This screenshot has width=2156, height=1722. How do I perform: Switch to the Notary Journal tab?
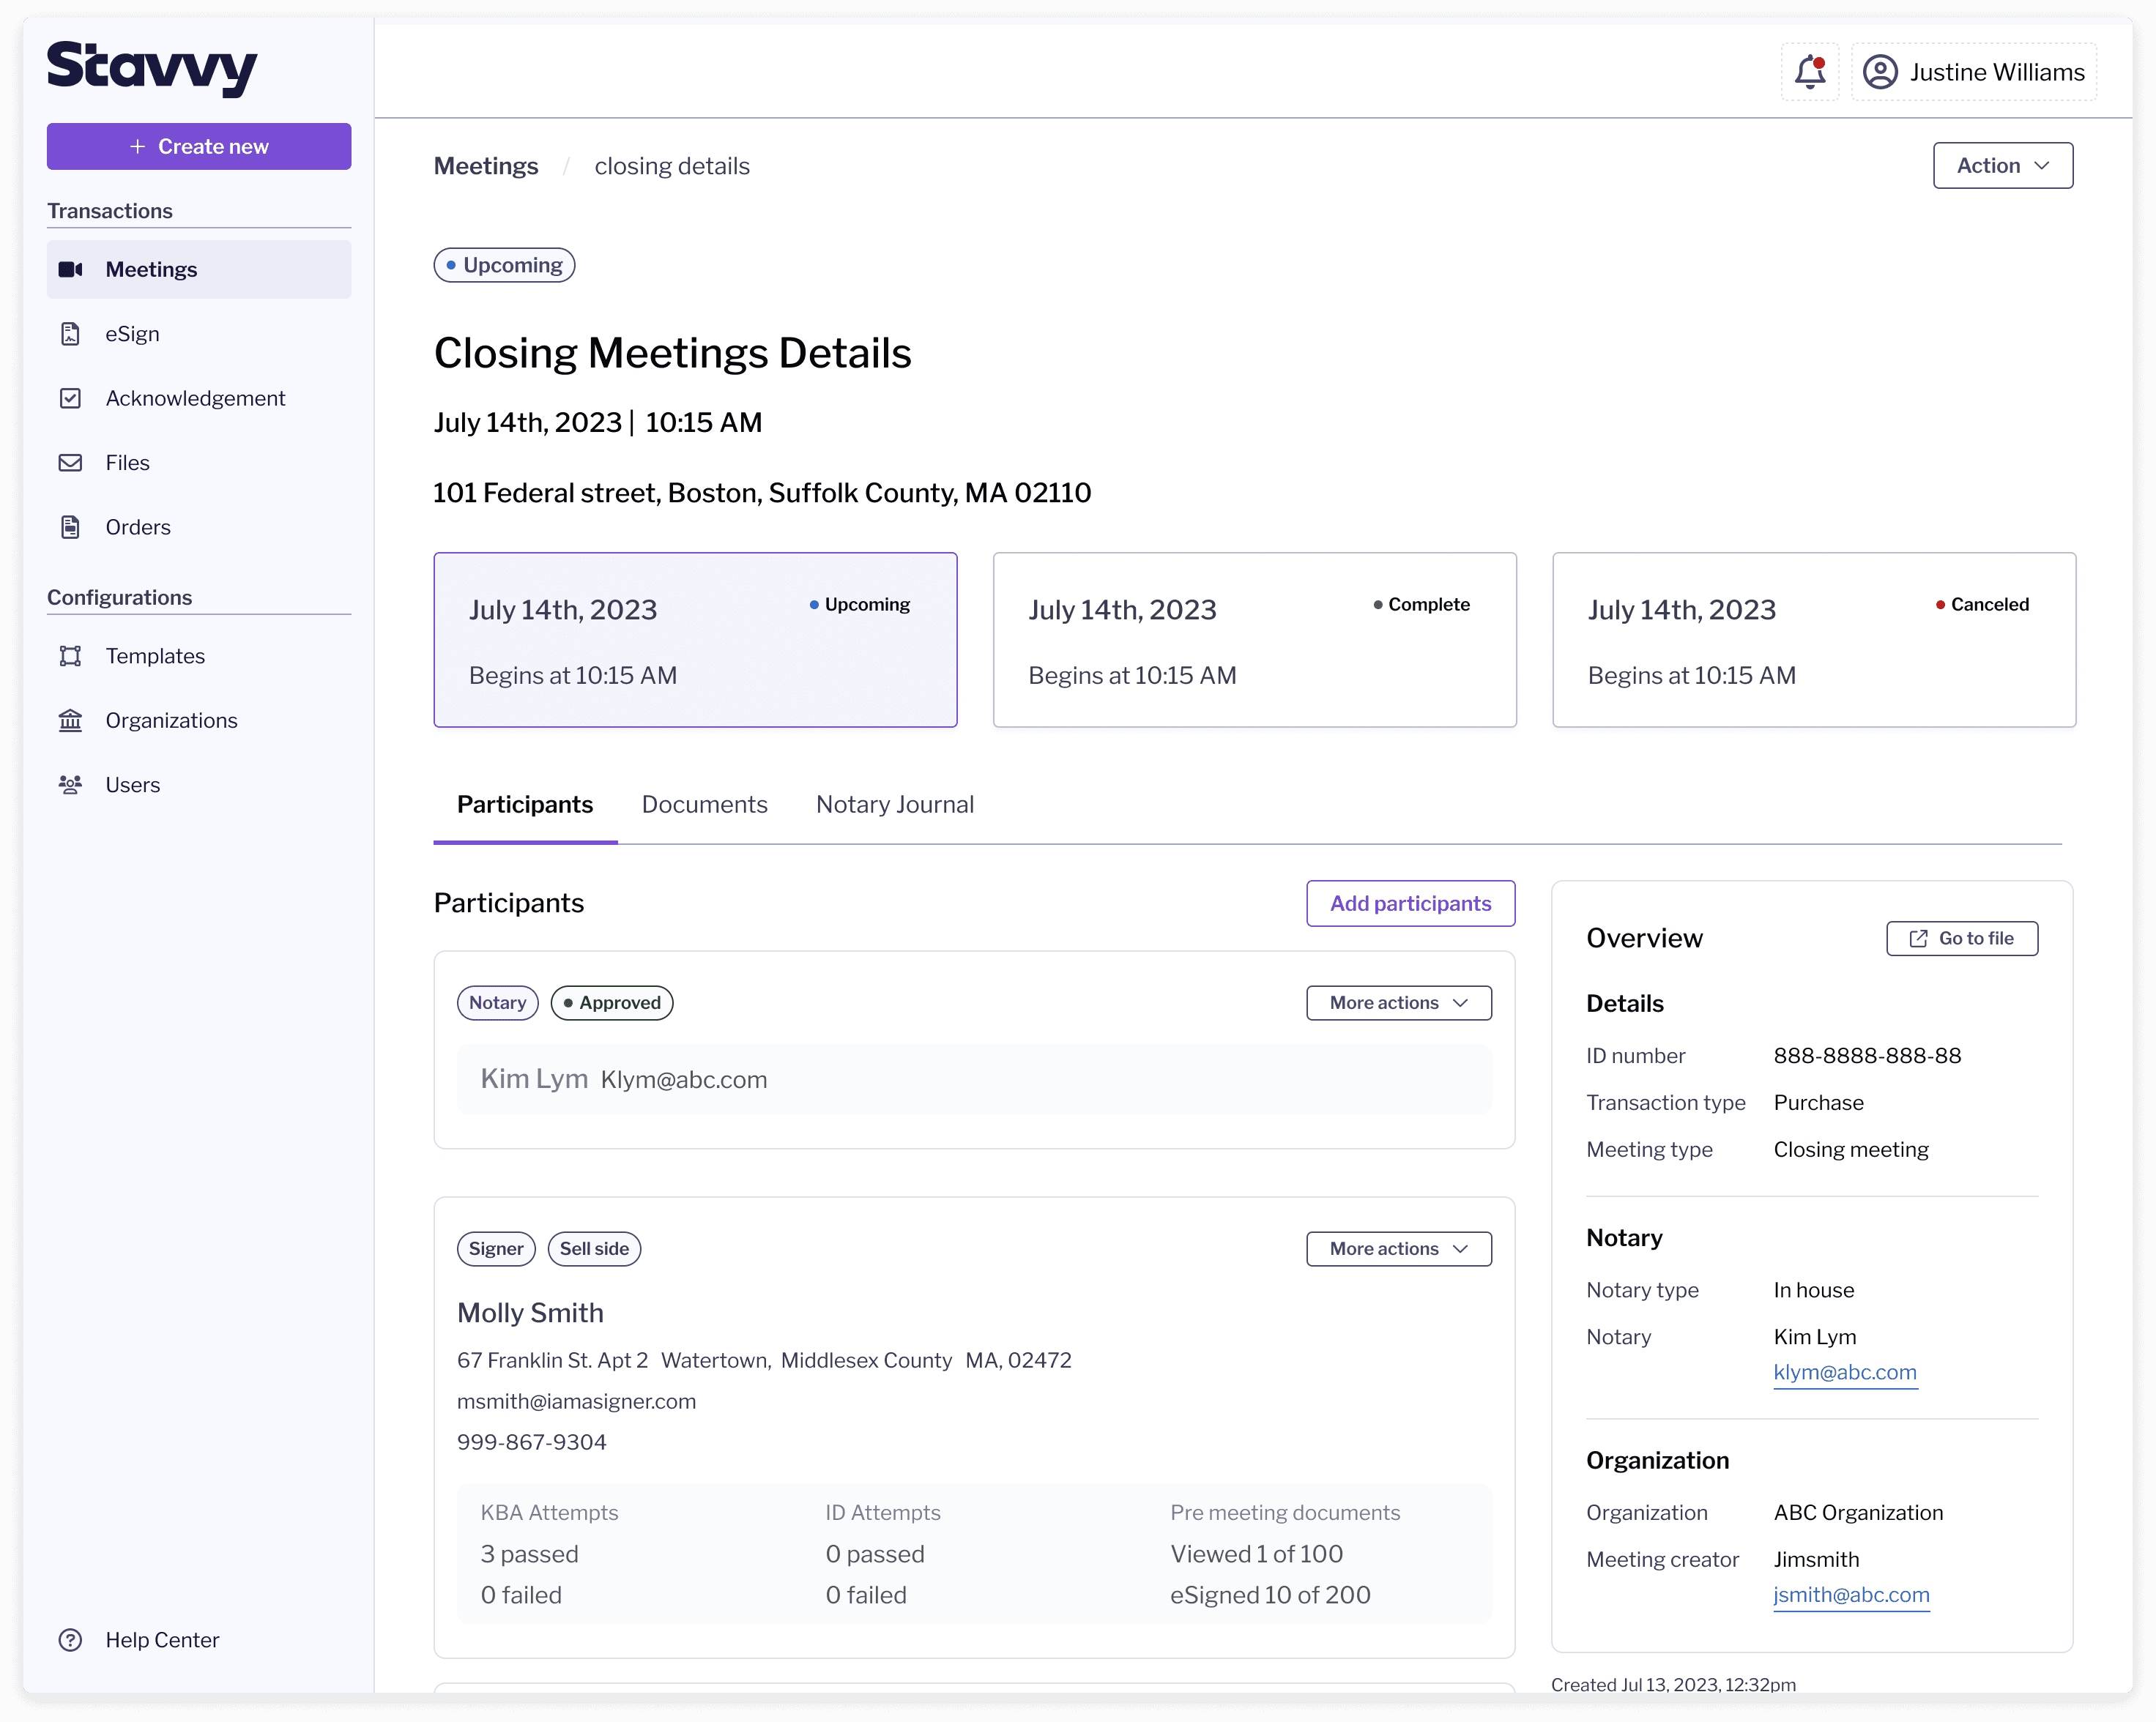(x=894, y=804)
